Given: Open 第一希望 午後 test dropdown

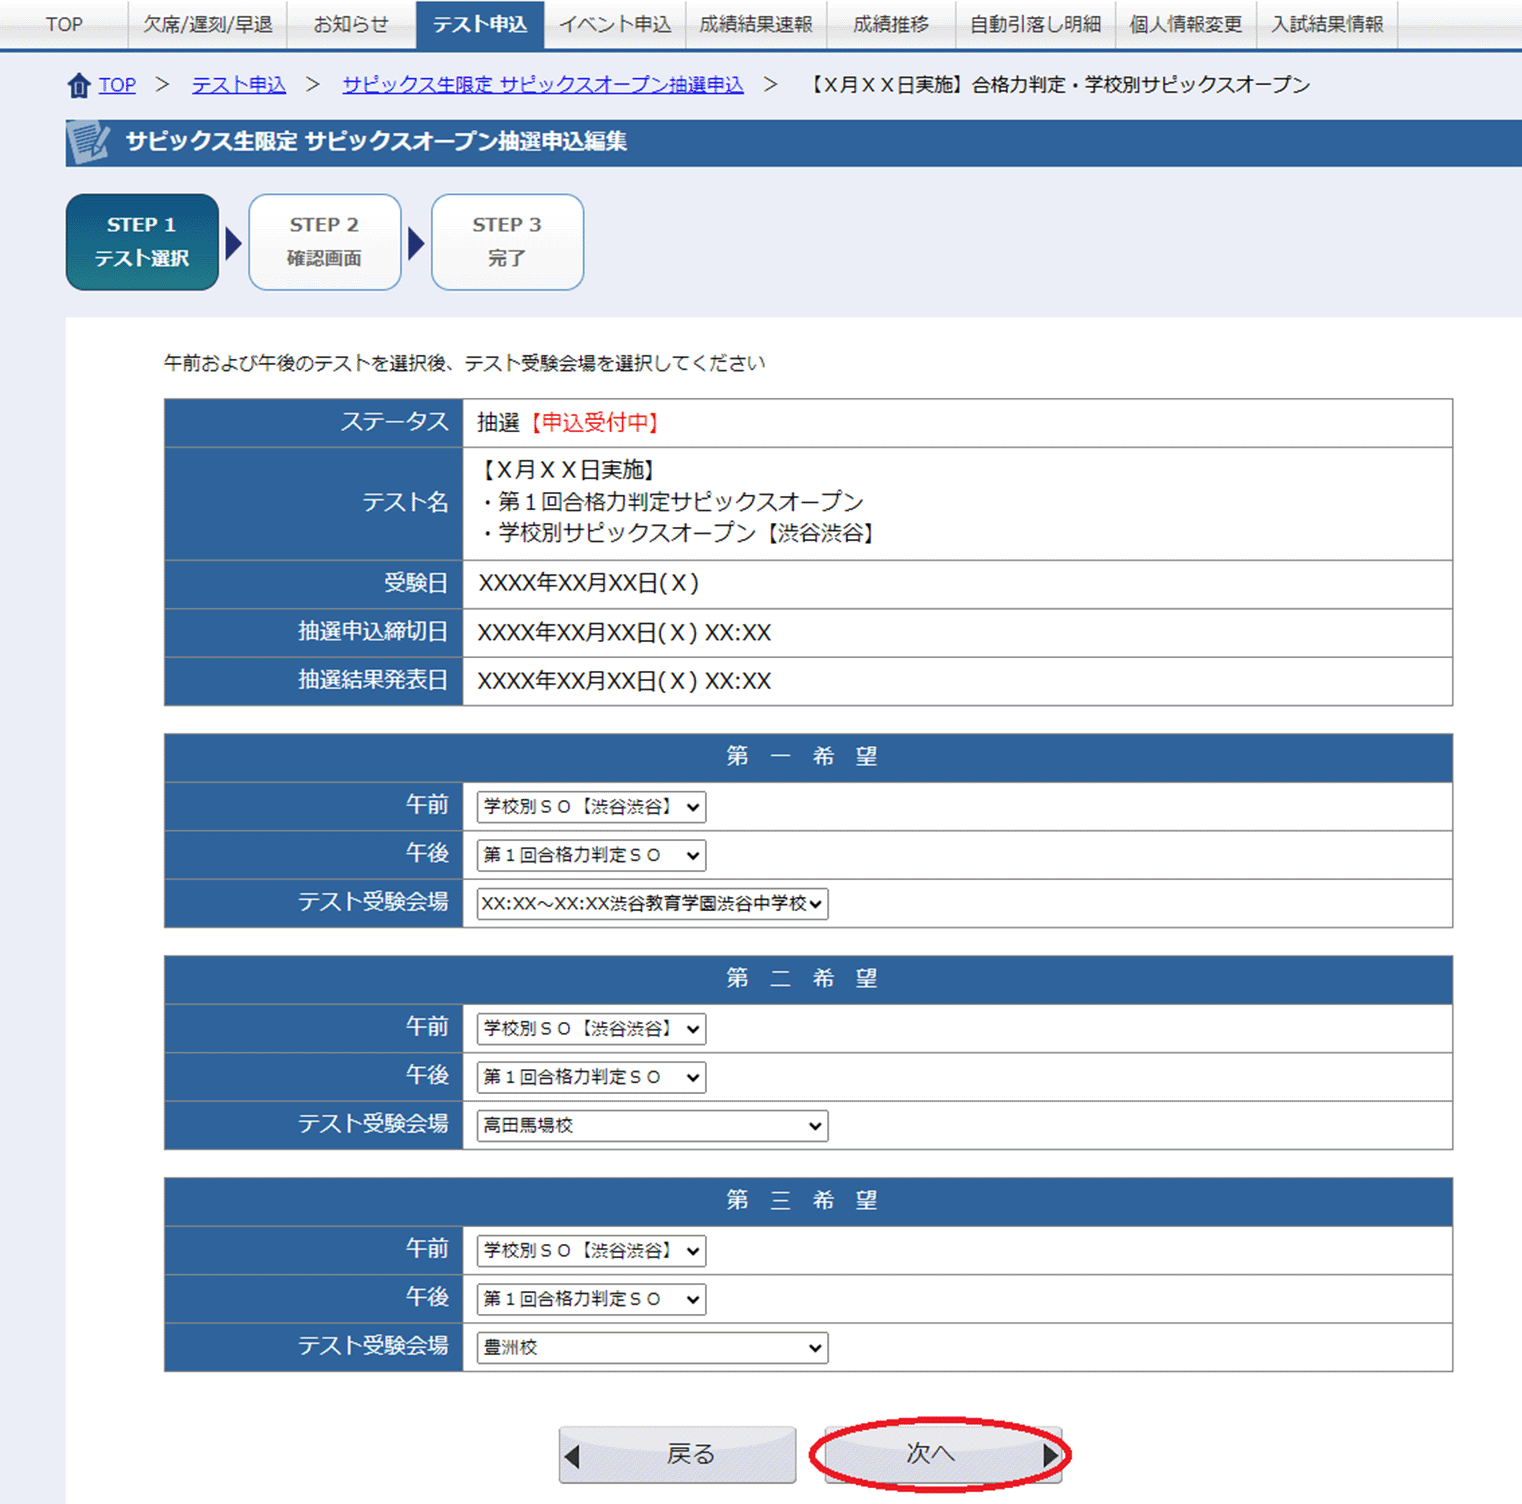Looking at the screenshot, I should 591,855.
